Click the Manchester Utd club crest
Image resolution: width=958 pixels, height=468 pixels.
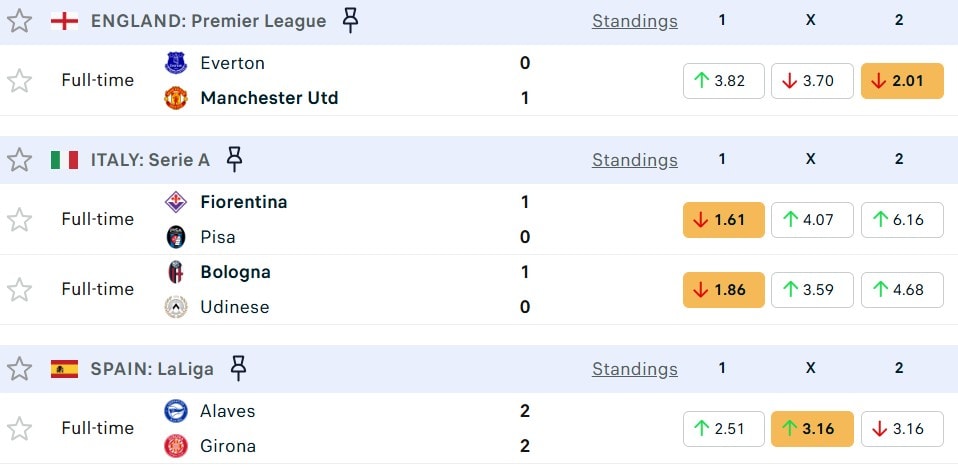pyautogui.click(x=176, y=98)
